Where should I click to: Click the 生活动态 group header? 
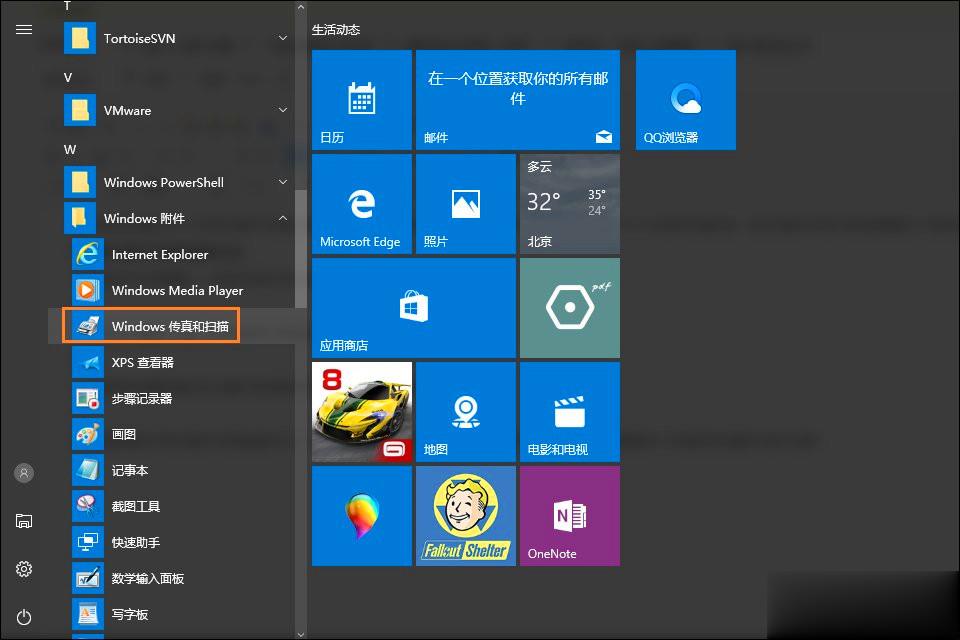tap(336, 29)
